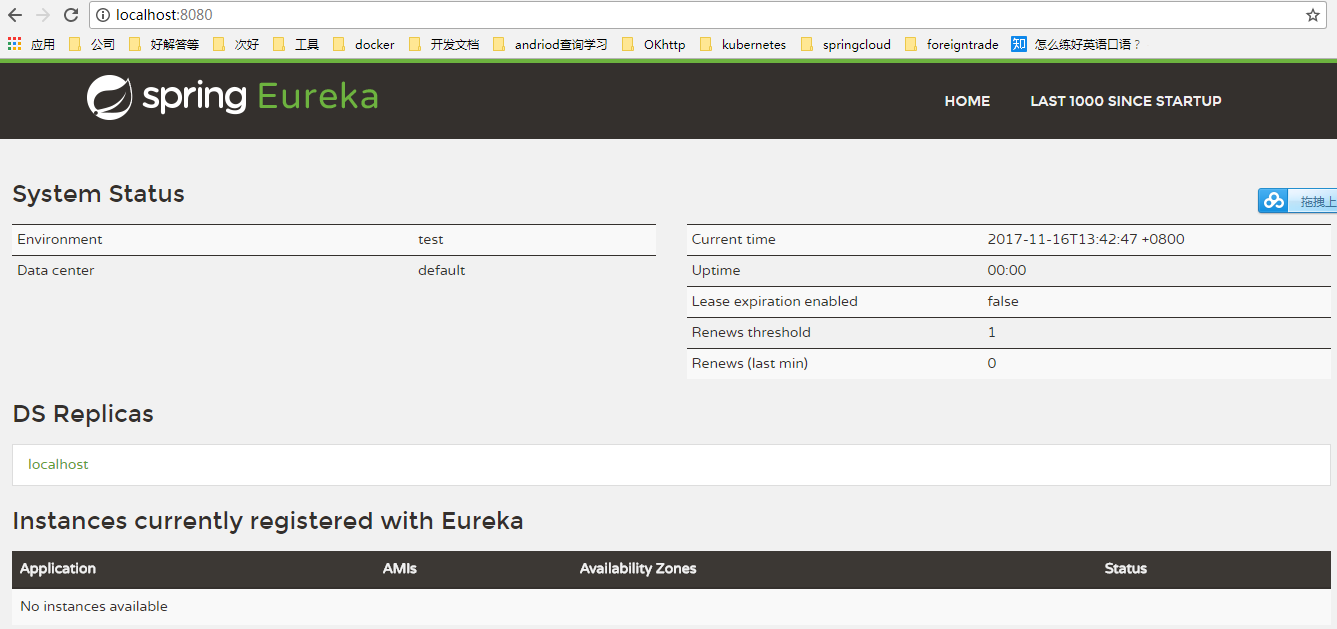Click the Current time label cell
Screen dimensions: 1337x629
coord(734,239)
